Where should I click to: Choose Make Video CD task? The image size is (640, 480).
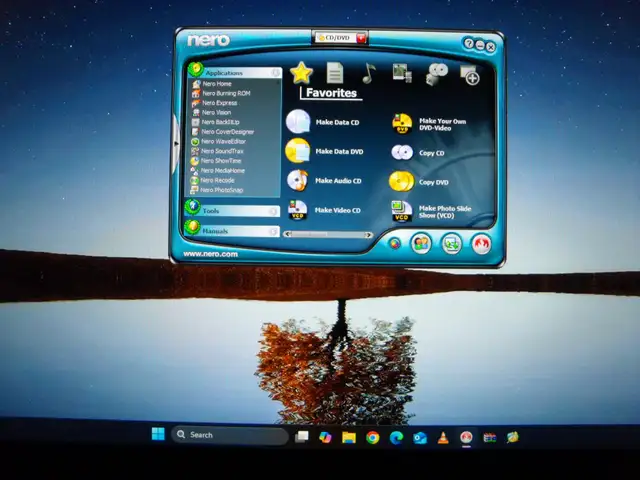[338, 210]
